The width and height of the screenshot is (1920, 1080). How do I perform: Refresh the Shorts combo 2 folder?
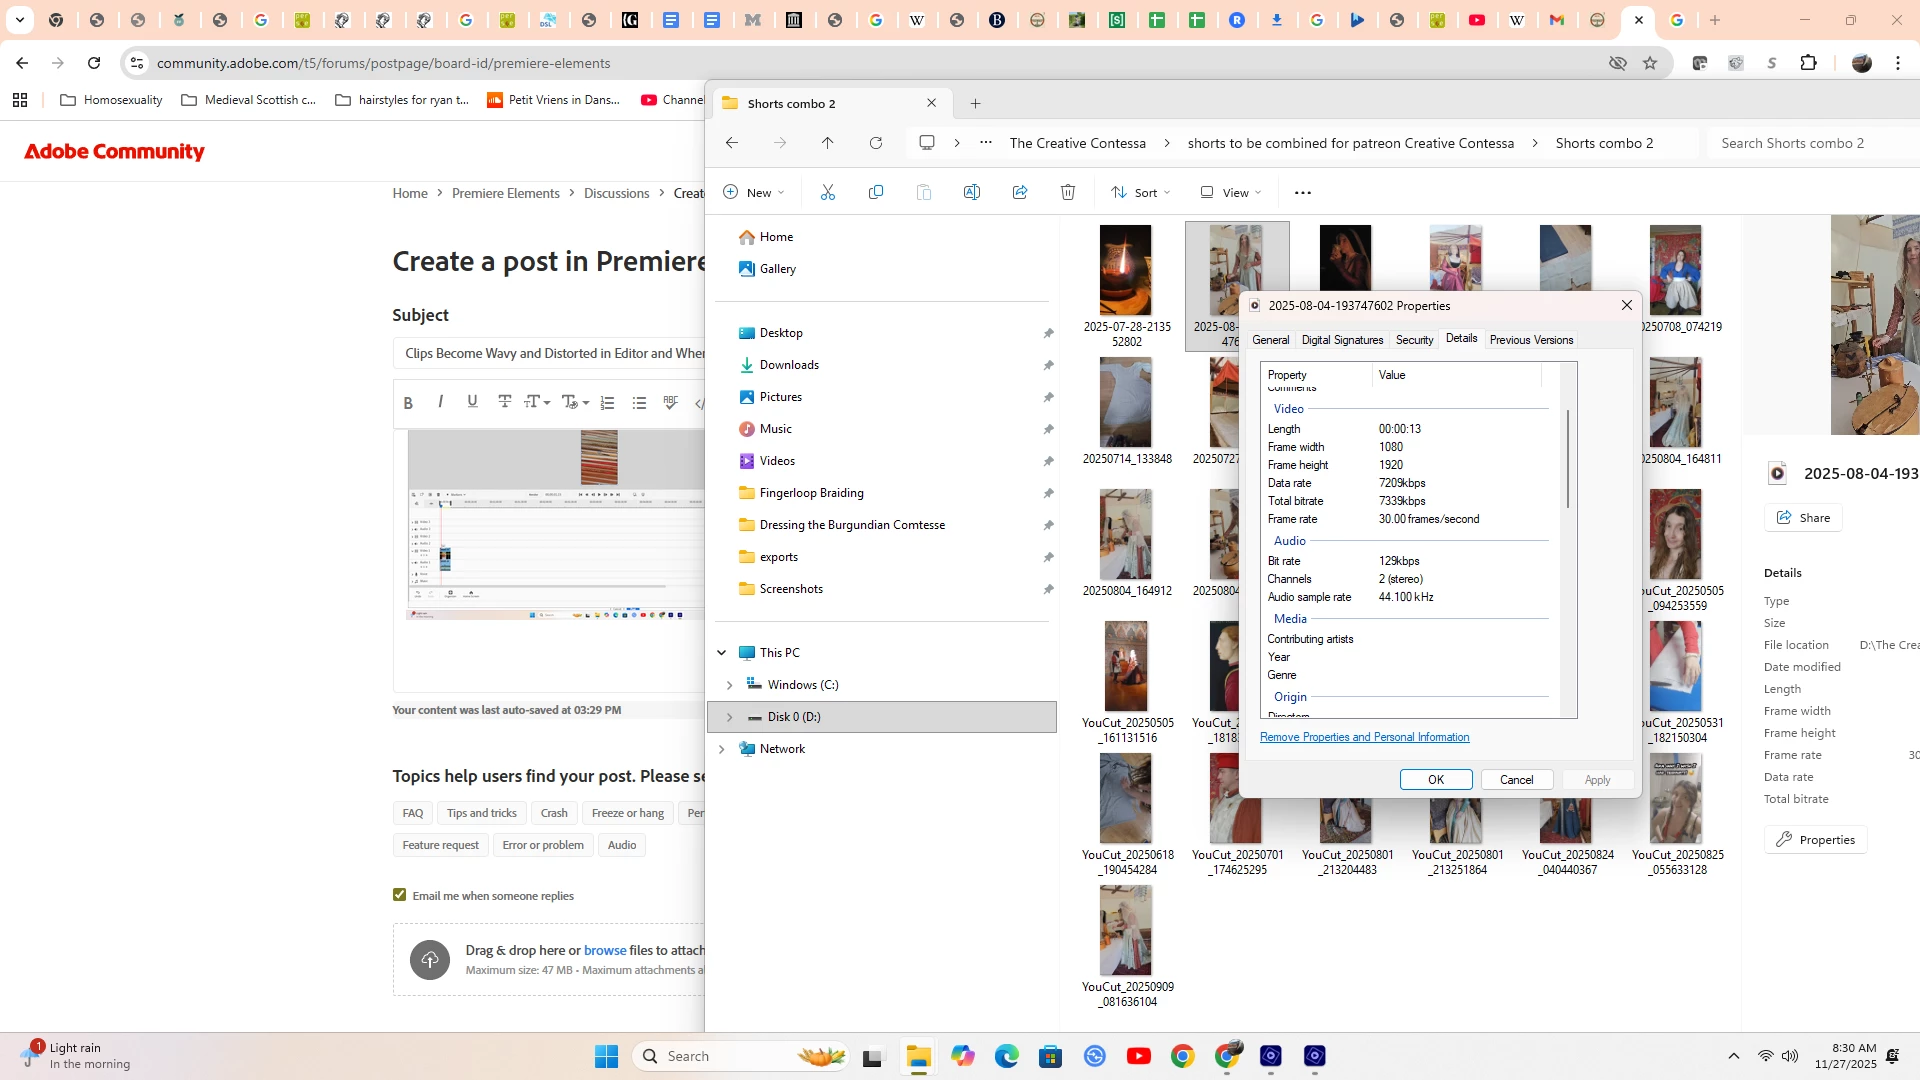click(876, 143)
